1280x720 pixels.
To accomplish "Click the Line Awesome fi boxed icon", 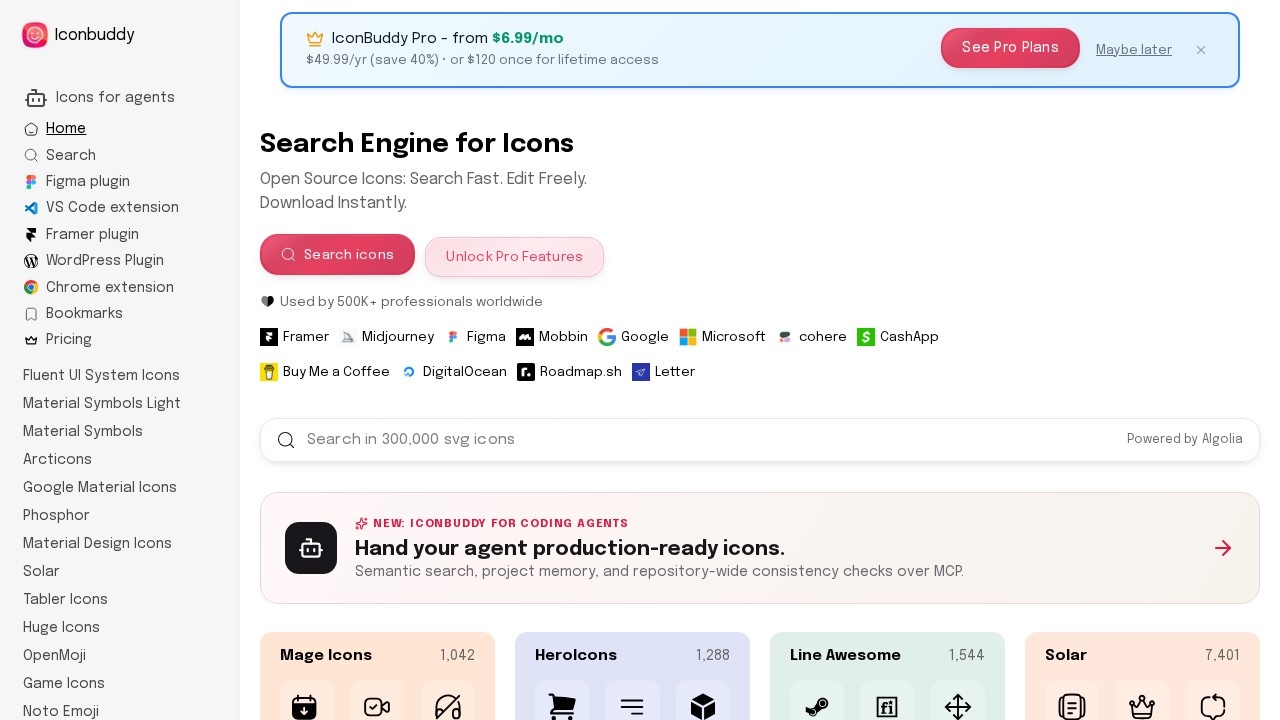I will pos(887,707).
